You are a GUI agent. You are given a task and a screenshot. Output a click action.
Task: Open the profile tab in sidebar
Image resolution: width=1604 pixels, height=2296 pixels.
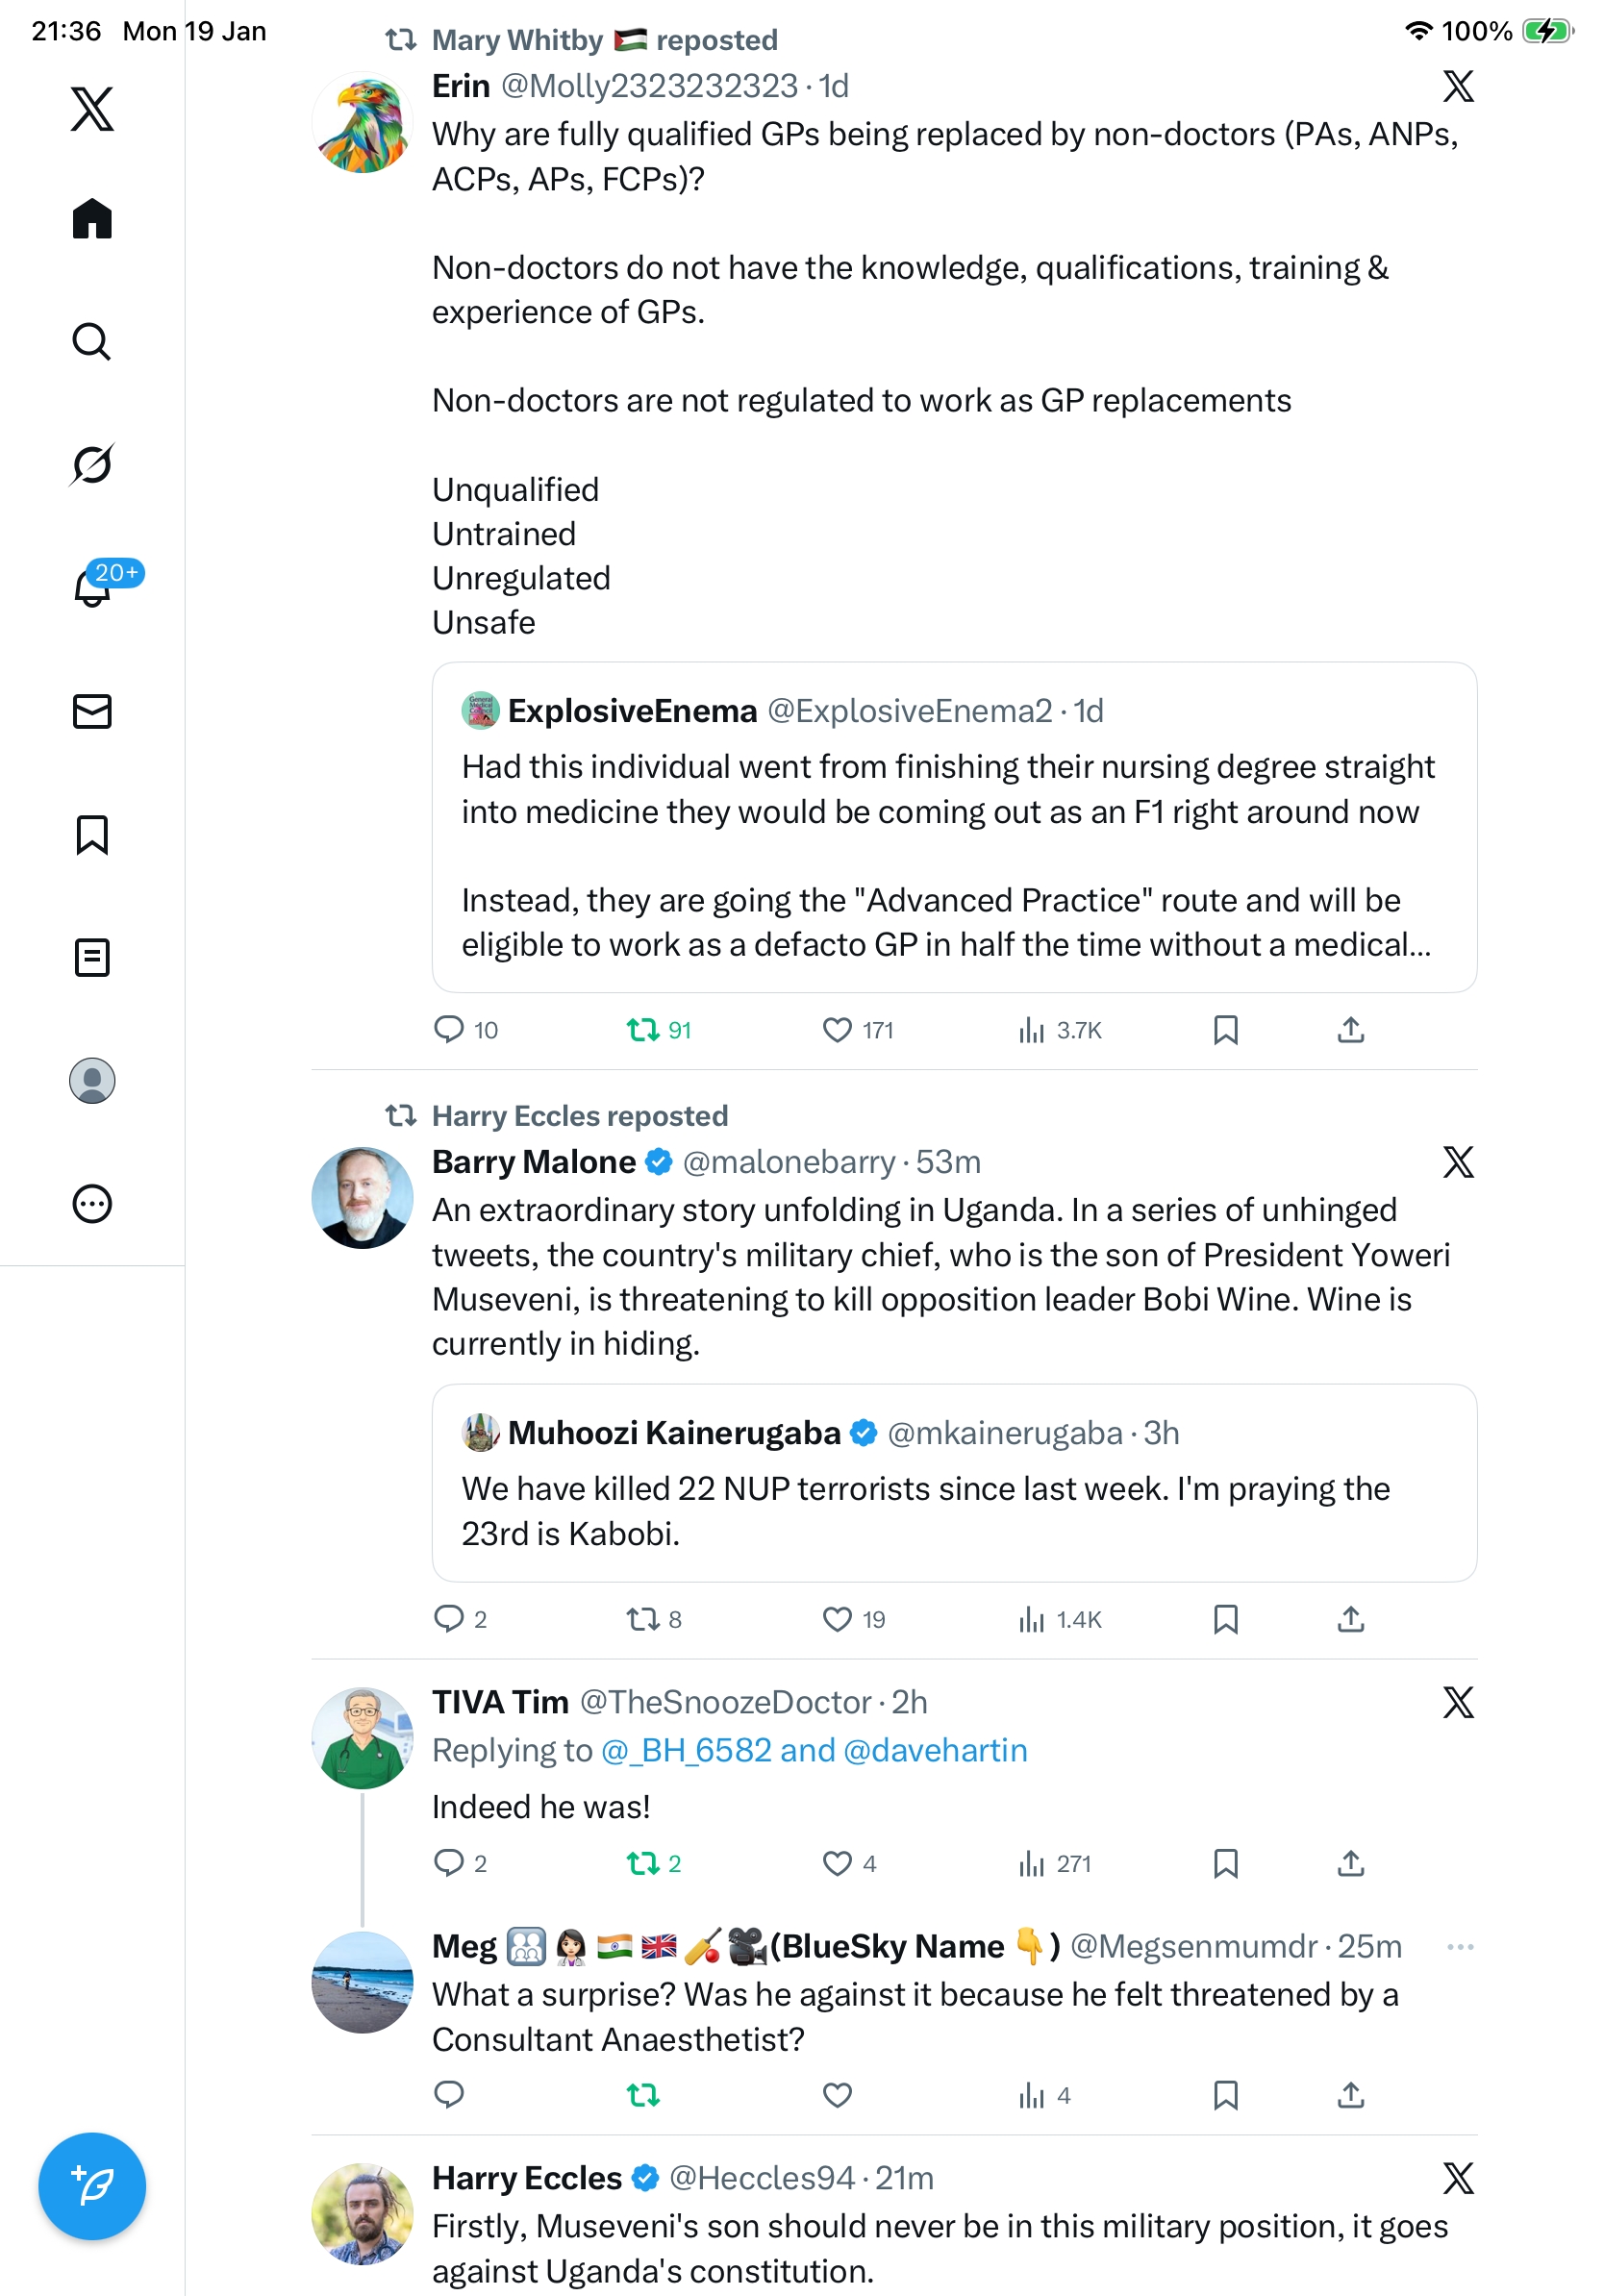tap(91, 1080)
